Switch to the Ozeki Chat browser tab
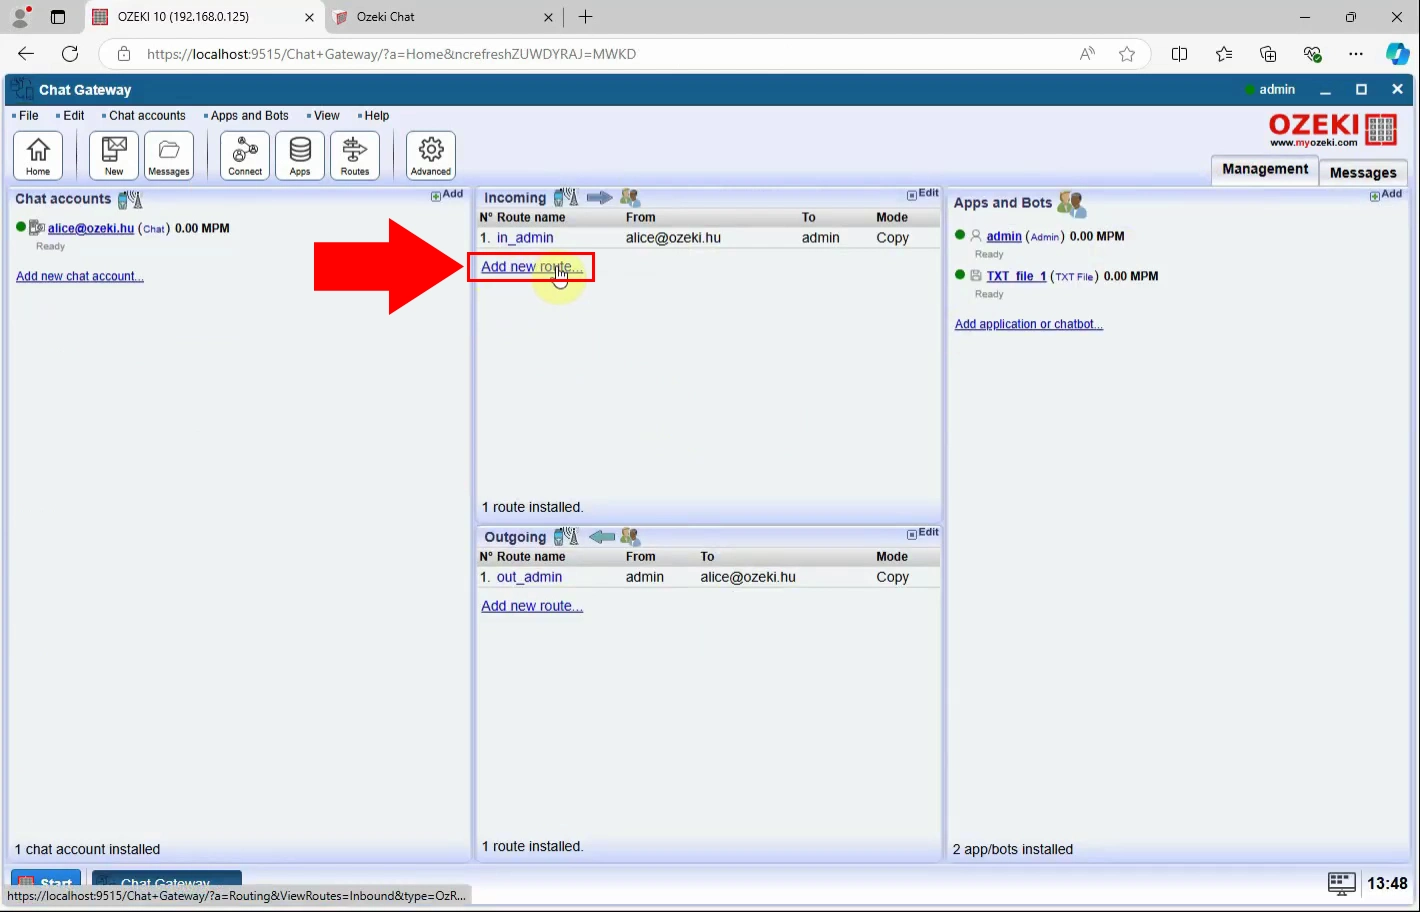 tap(445, 17)
